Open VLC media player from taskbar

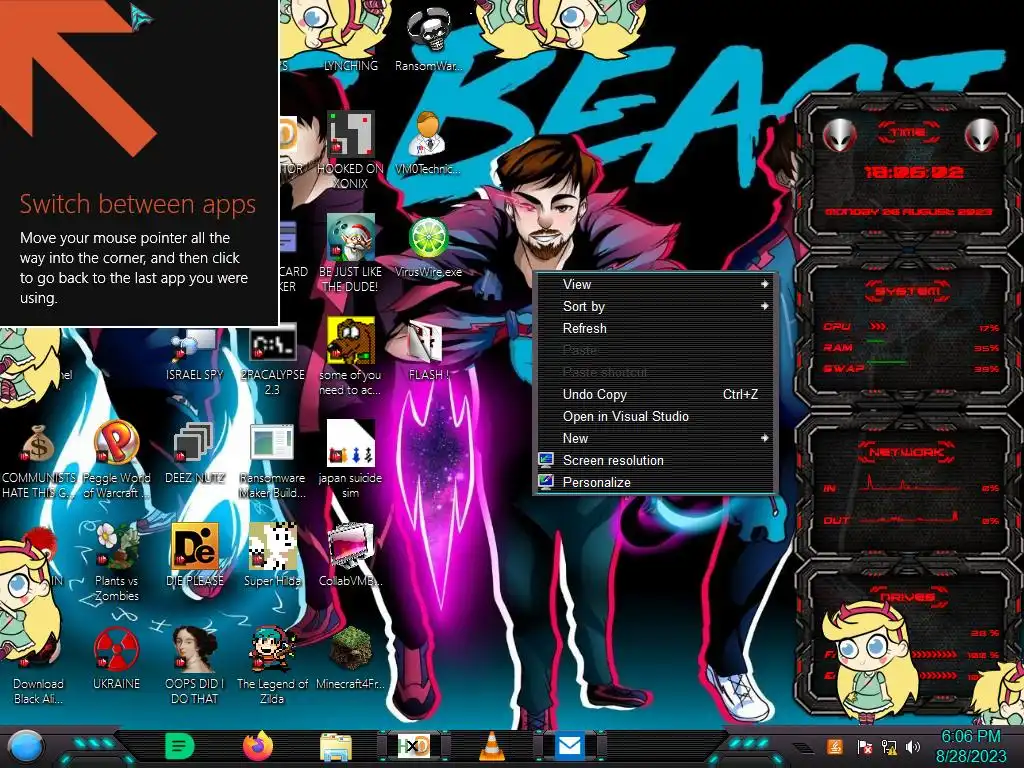coord(491,746)
